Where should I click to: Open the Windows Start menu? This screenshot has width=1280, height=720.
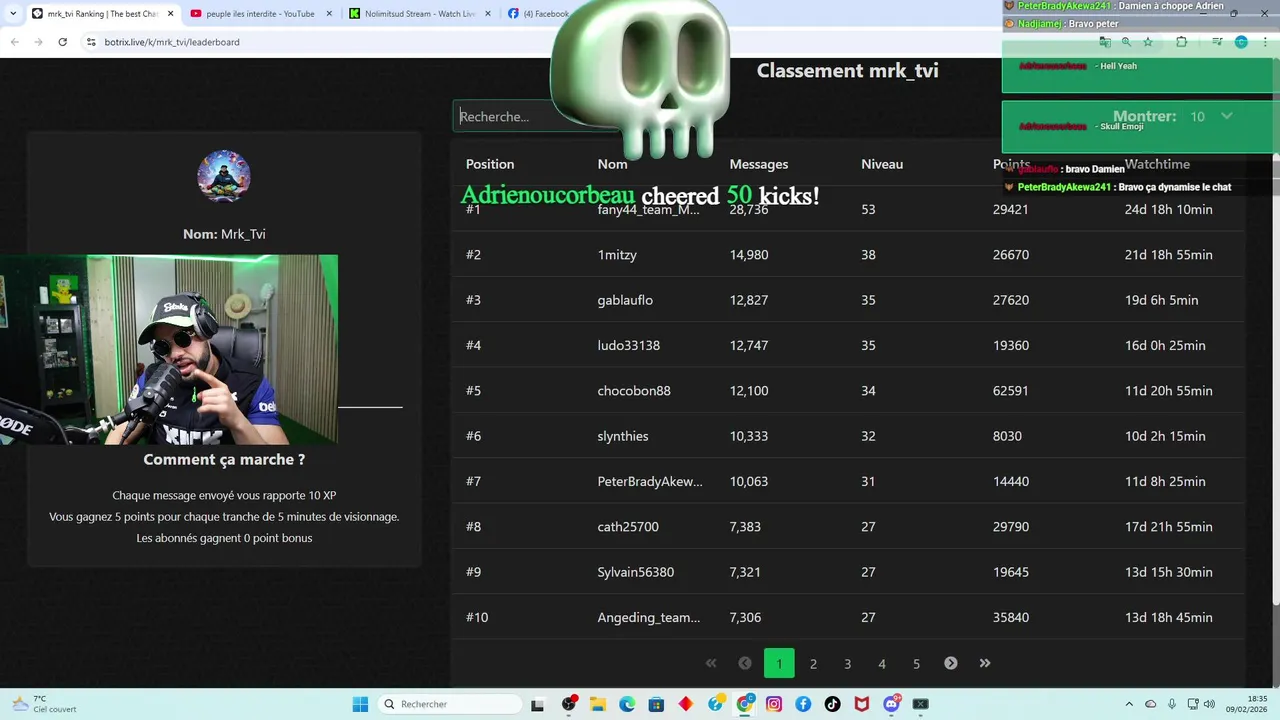click(x=360, y=704)
